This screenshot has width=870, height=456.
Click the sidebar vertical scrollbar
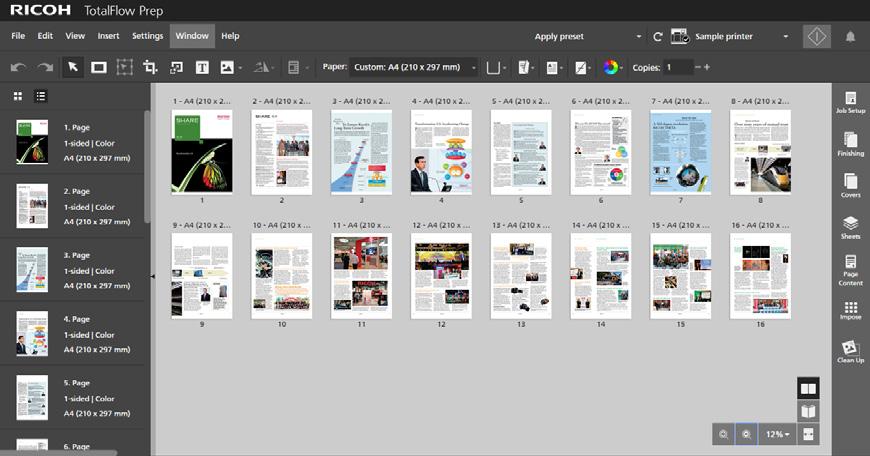[x=147, y=166]
